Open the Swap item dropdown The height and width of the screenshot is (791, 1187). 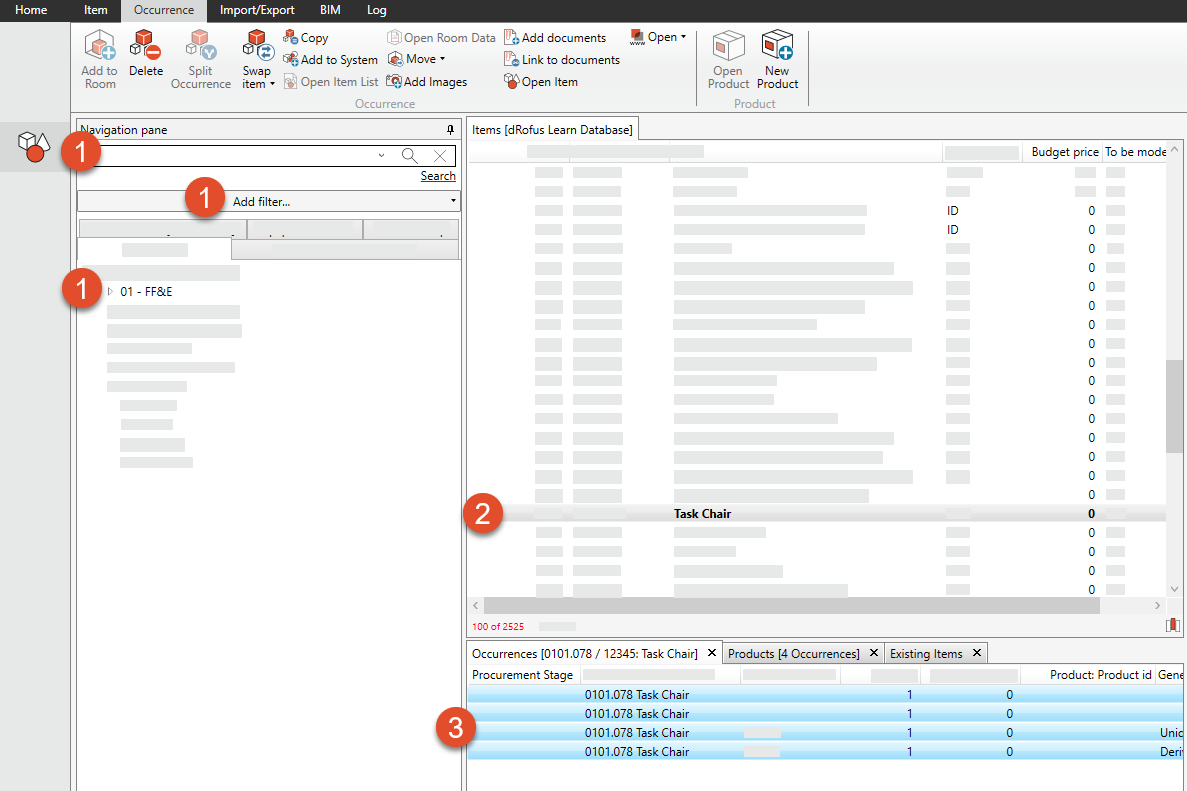coord(257,84)
